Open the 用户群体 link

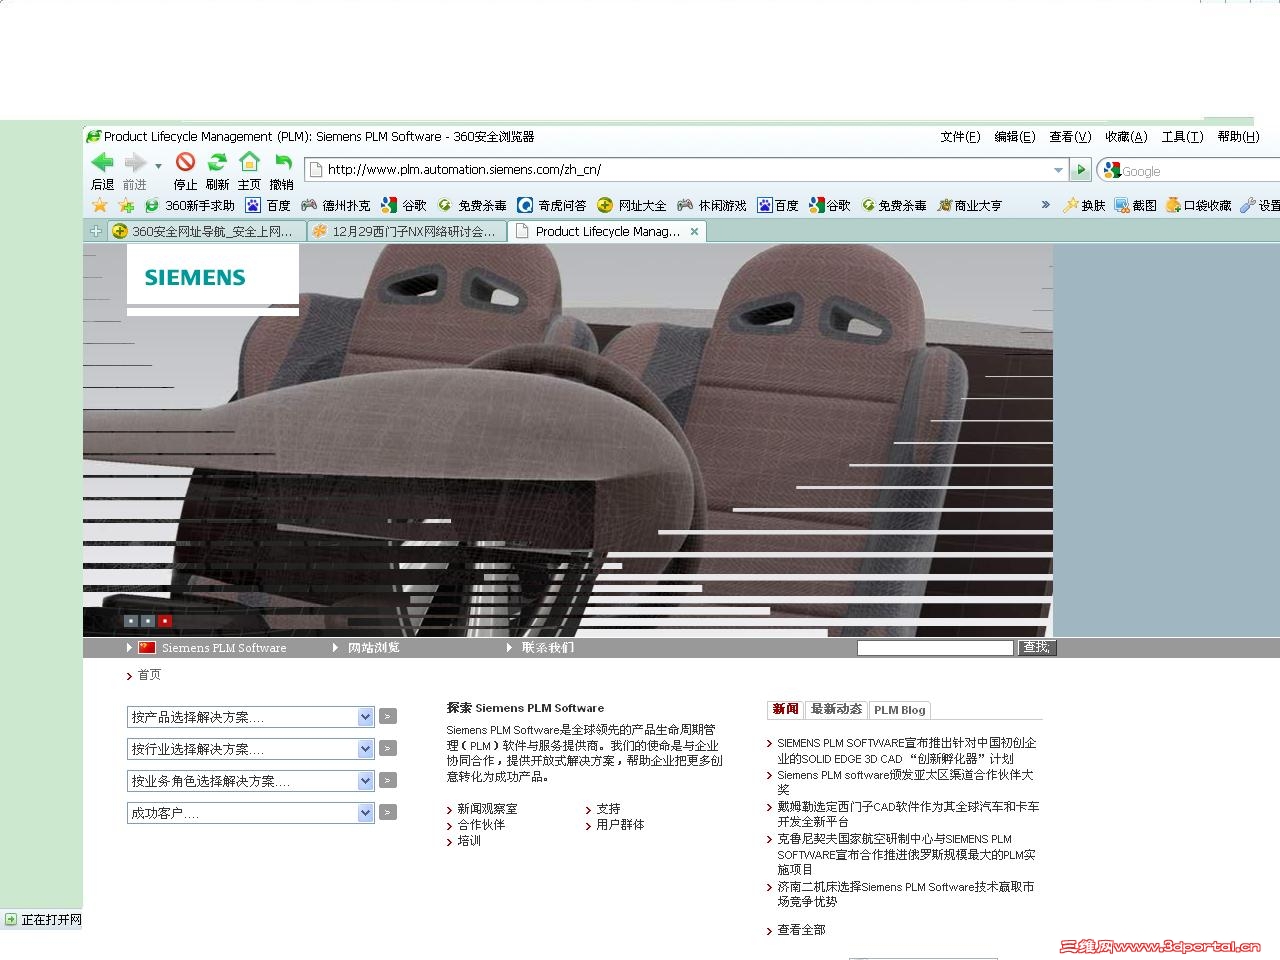620,825
